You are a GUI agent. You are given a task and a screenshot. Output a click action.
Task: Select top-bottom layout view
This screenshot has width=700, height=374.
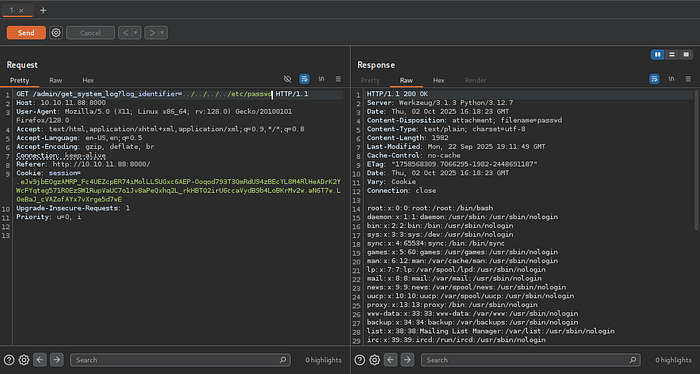671,54
